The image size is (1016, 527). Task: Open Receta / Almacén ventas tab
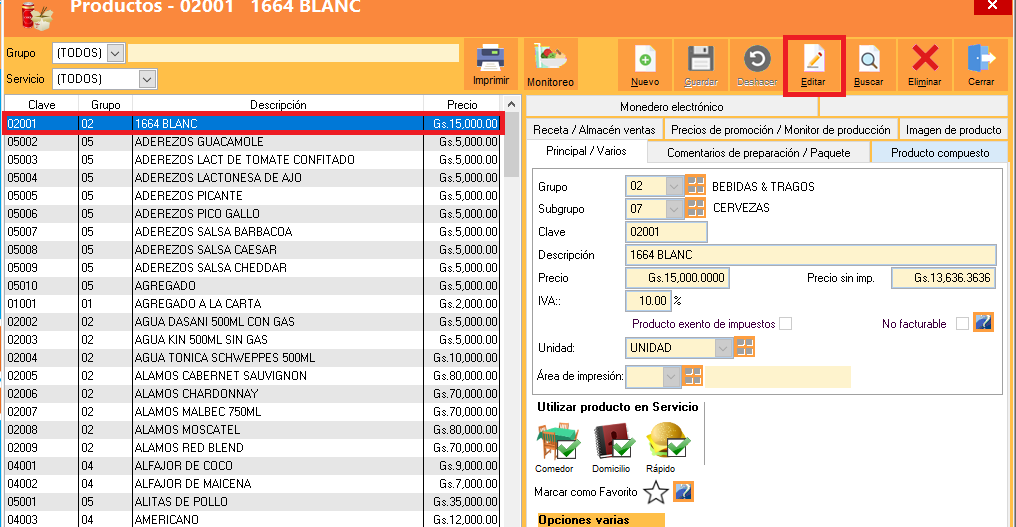594,130
